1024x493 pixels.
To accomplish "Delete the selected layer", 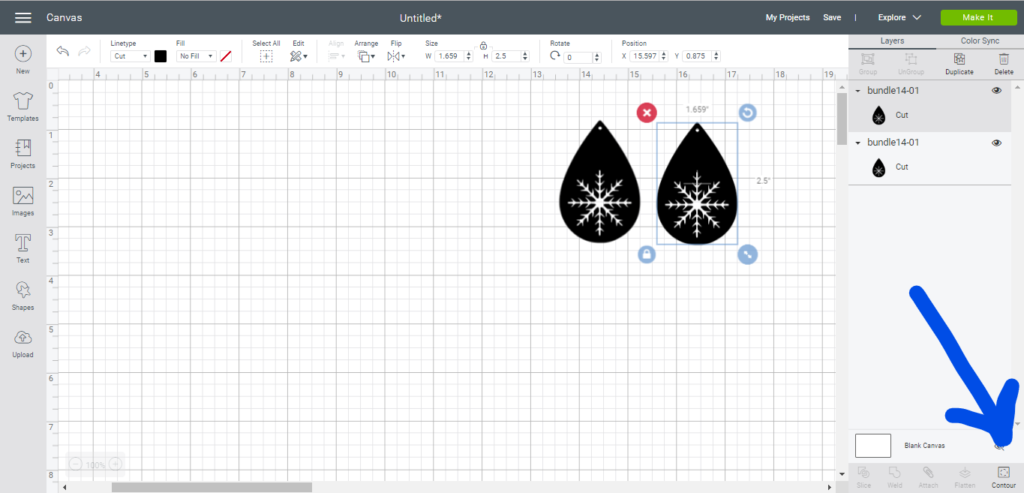I will pos(1004,63).
